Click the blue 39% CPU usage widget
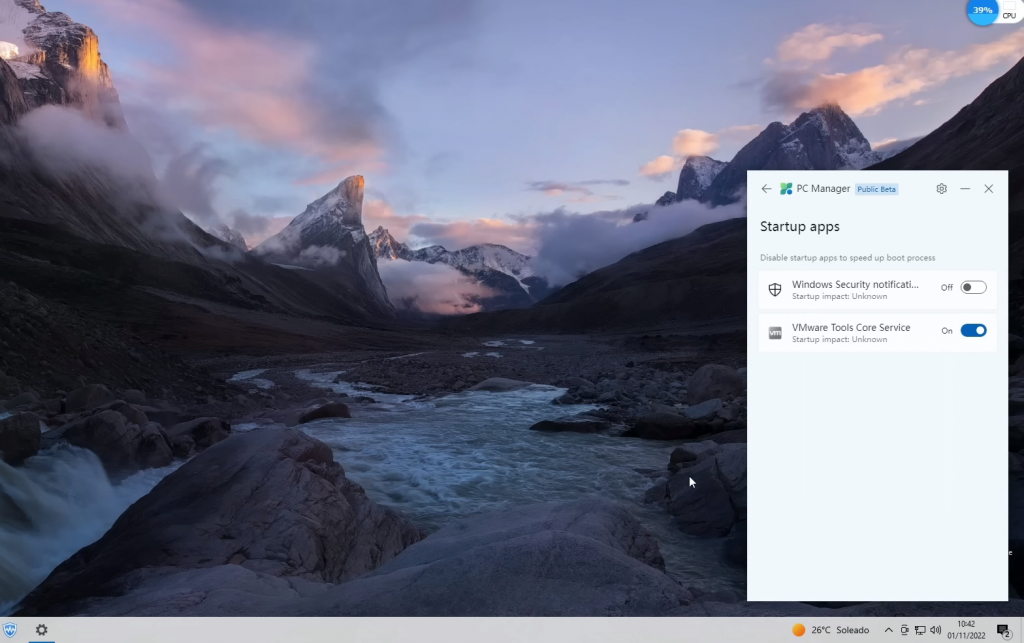This screenshot has width=1024, height=643. click(984, 11)
